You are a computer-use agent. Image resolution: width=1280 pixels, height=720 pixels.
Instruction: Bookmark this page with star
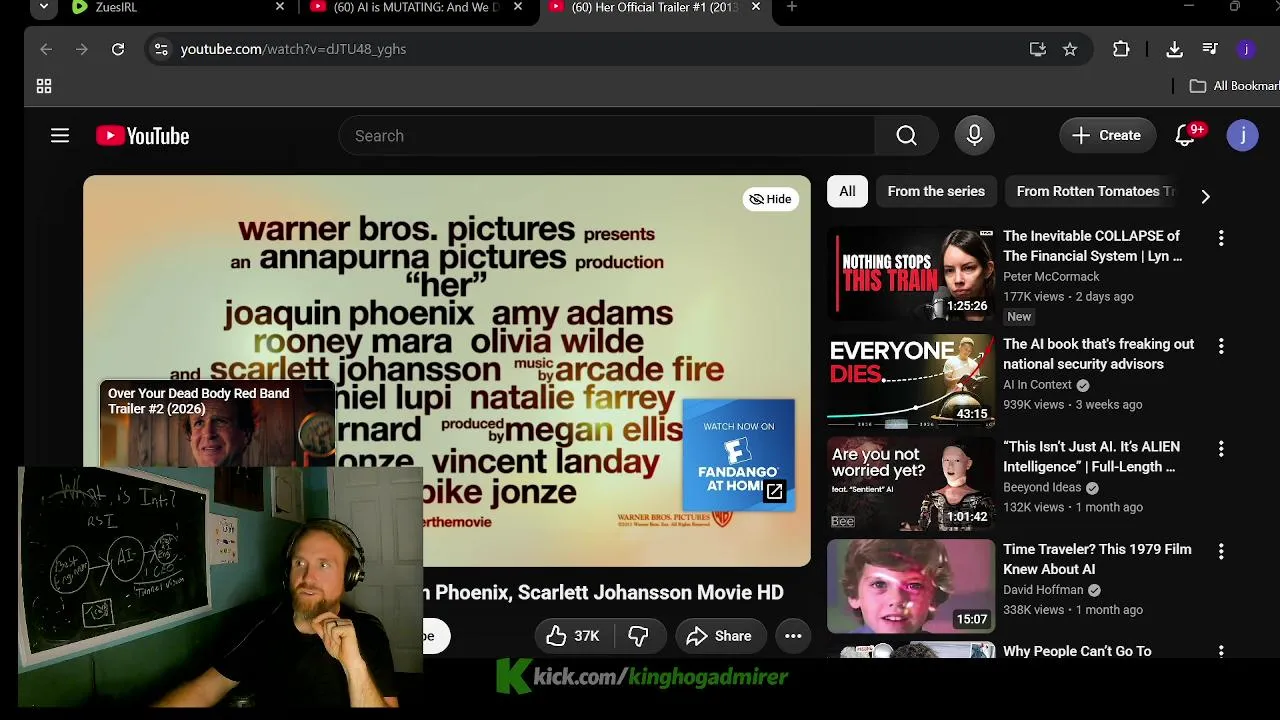pos(1070,49)
